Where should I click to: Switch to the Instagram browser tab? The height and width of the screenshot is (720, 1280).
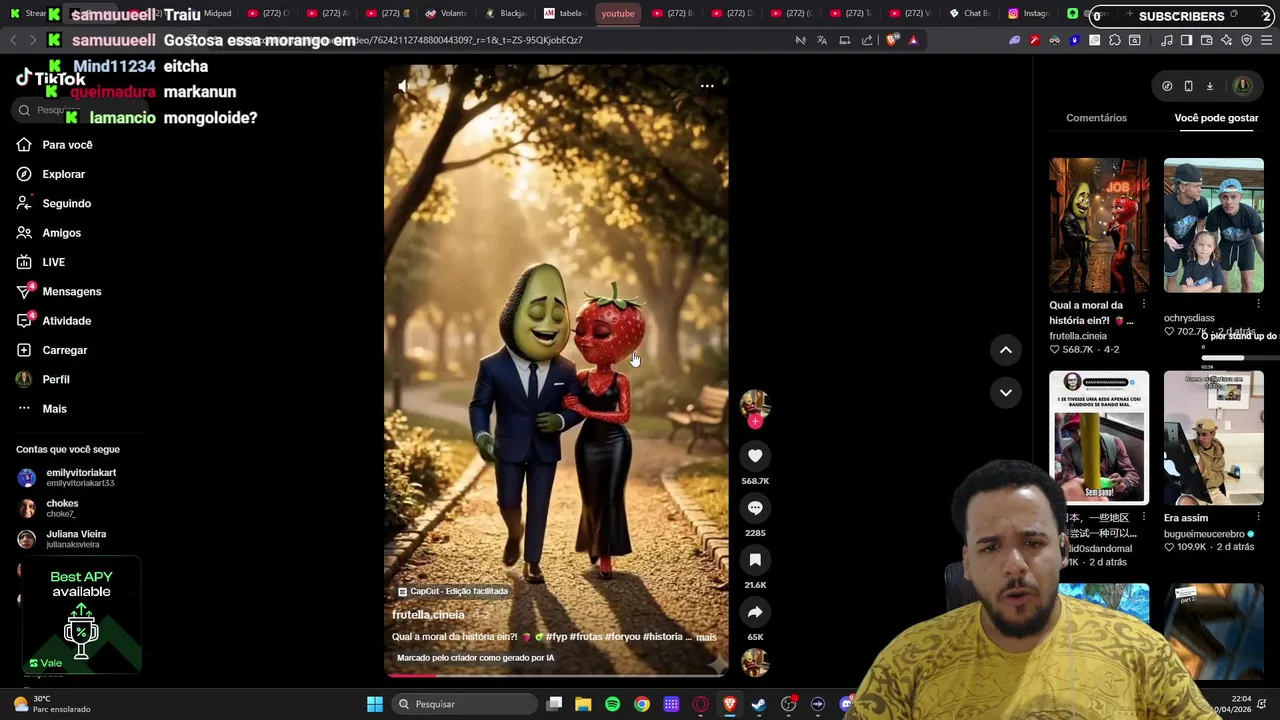[1028, 13]
